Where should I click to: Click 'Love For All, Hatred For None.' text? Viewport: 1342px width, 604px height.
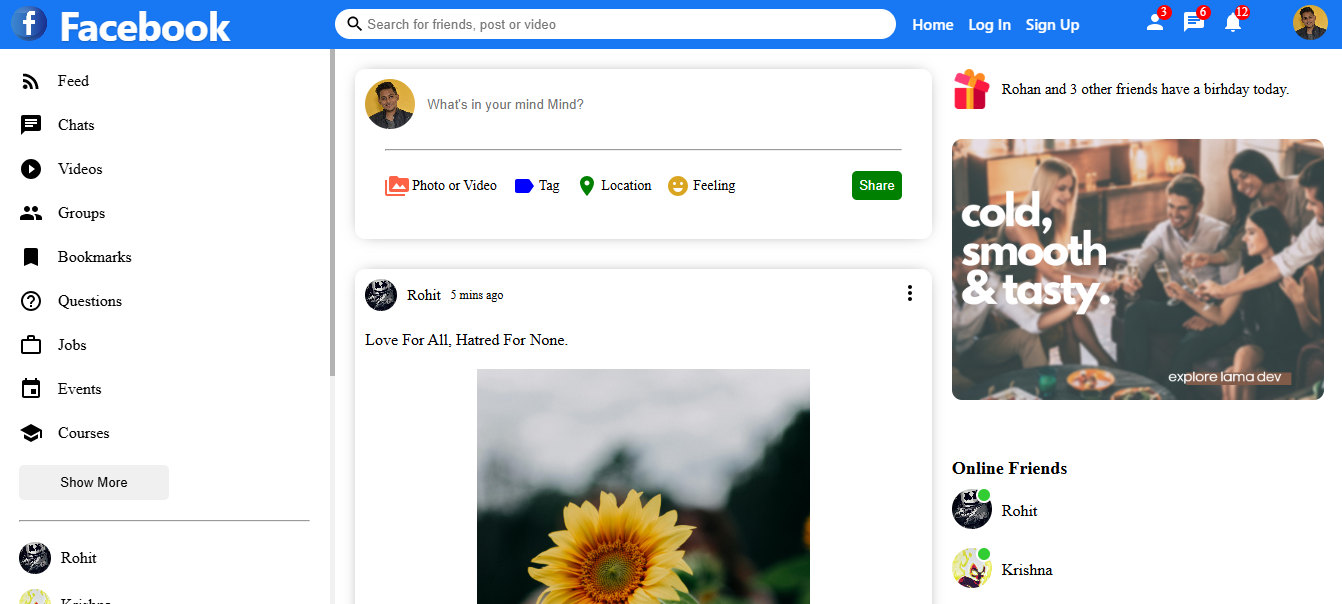[466, 340]
